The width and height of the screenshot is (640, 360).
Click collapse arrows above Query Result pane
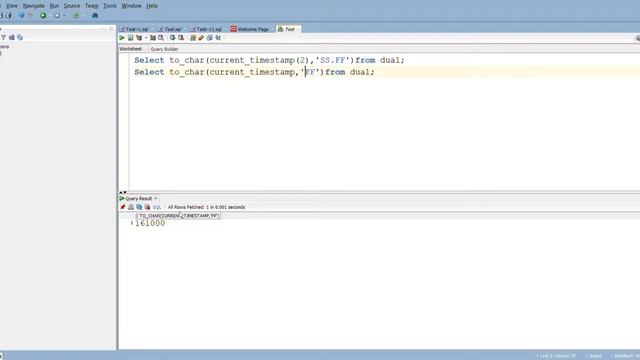tap(123, 192)
